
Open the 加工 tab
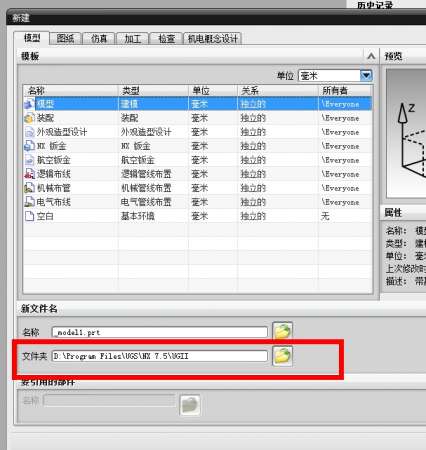(x=132, y=39)
